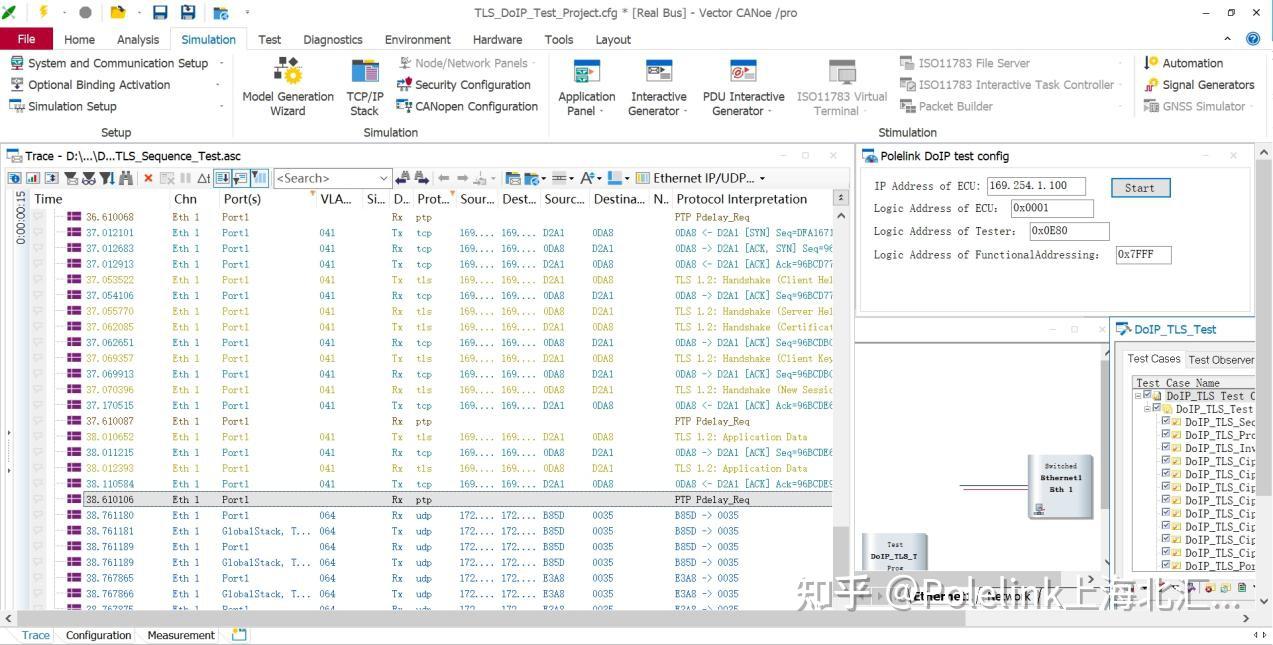Collapse the DoIP_TLS_Test tree node

pos(1147,409)
